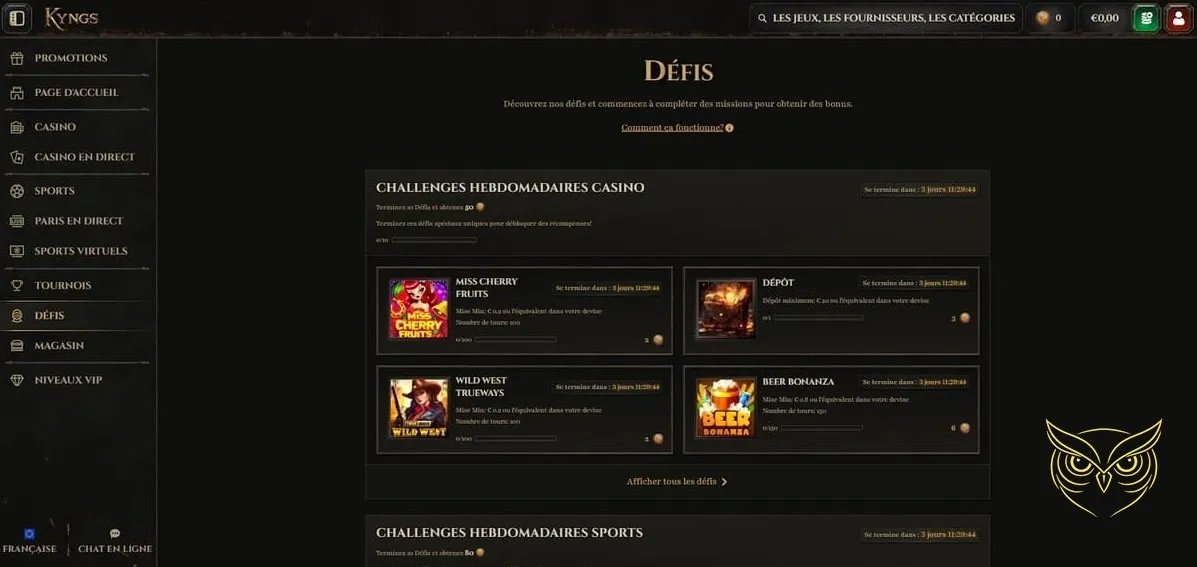The width and height of the screenshot is (1197, 567).
Task: Open Magasin menu label
Action: pyautogui.click(x=59, y=345)
